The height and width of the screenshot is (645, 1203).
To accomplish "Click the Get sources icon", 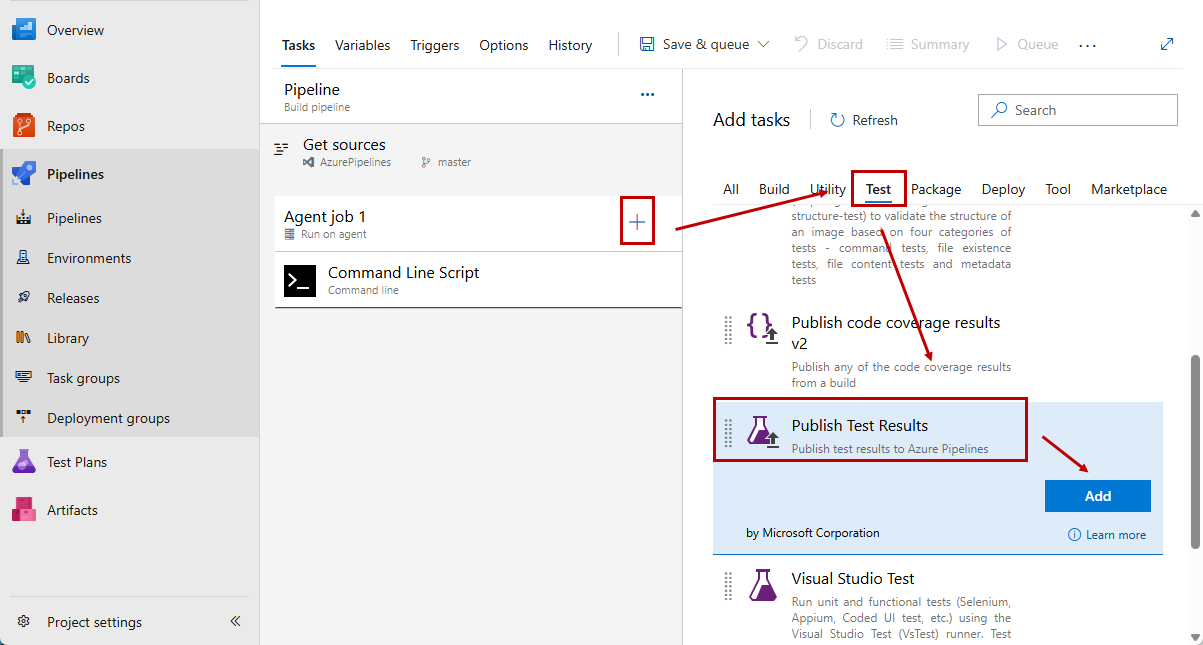I will coord(281,150).
